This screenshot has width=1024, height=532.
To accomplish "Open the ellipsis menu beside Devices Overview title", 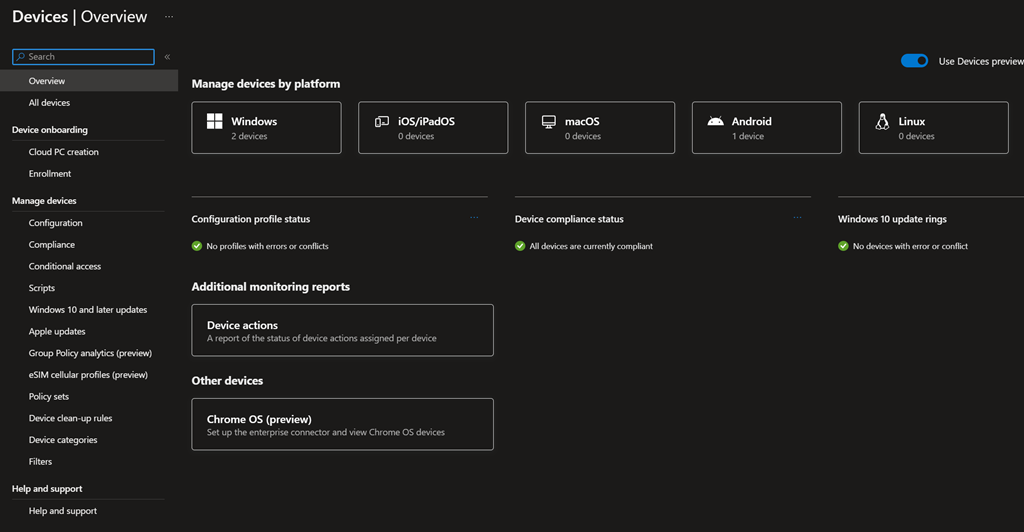I will 168,17.
